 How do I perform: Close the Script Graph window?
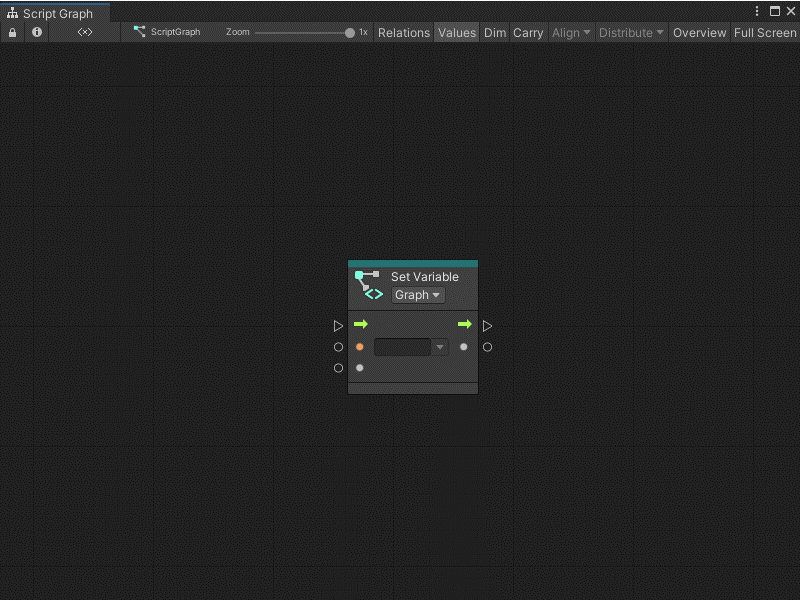tap(791, 11)
